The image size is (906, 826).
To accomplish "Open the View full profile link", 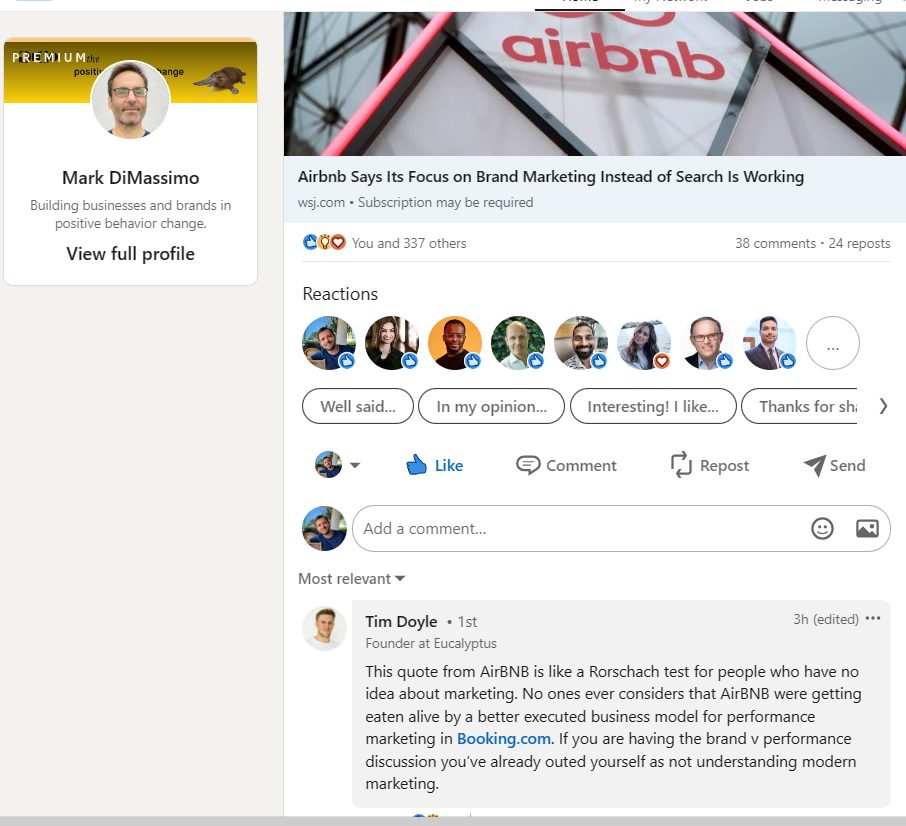I will click(130, 253).
